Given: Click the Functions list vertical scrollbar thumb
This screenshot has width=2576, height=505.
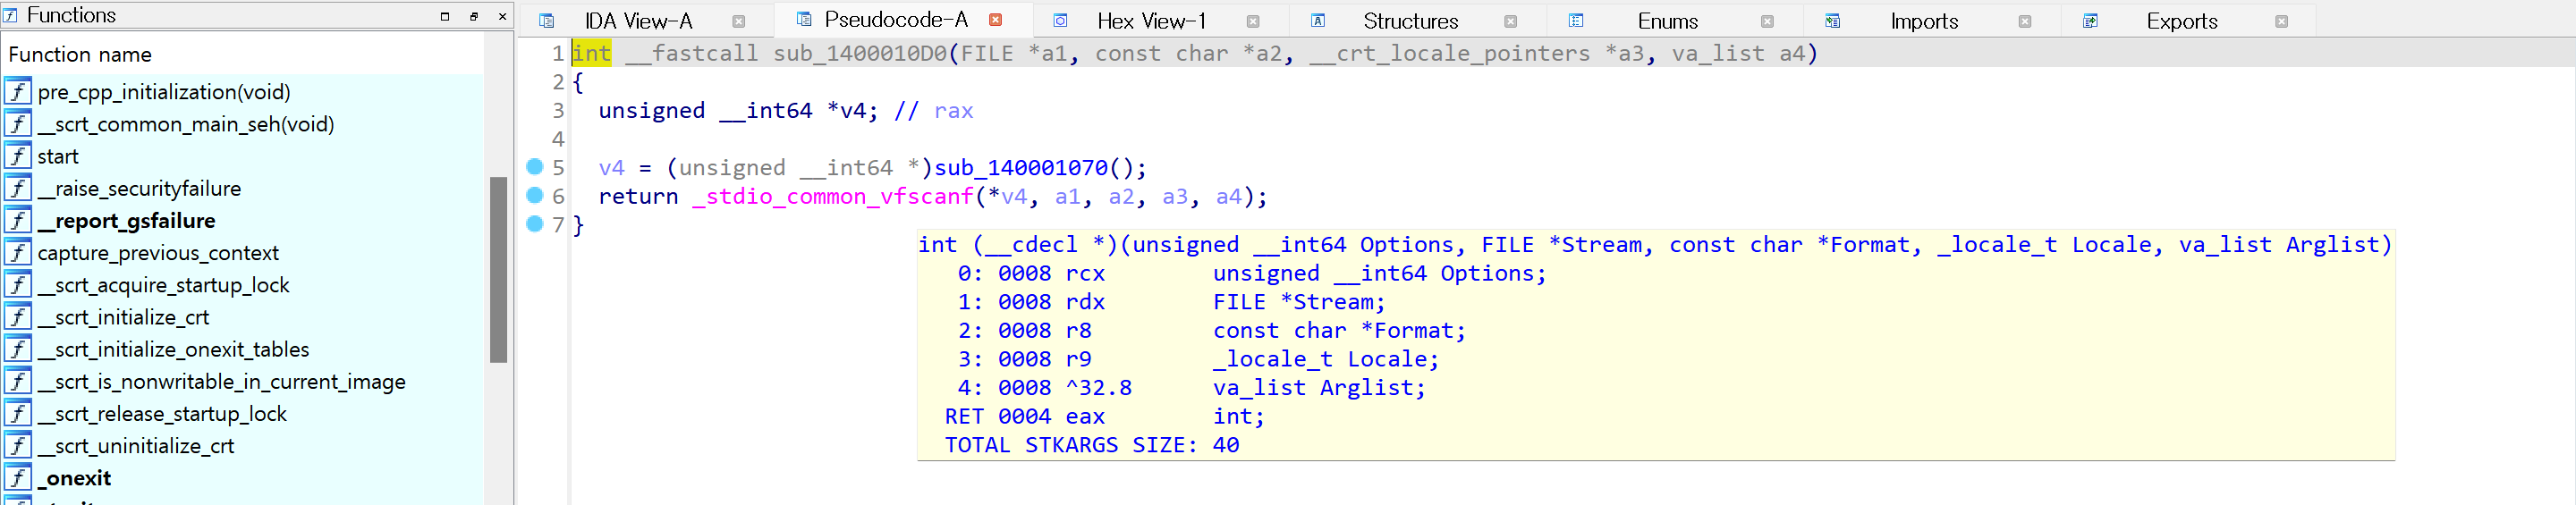Looking at the screenshot, I should coord(498,269).
